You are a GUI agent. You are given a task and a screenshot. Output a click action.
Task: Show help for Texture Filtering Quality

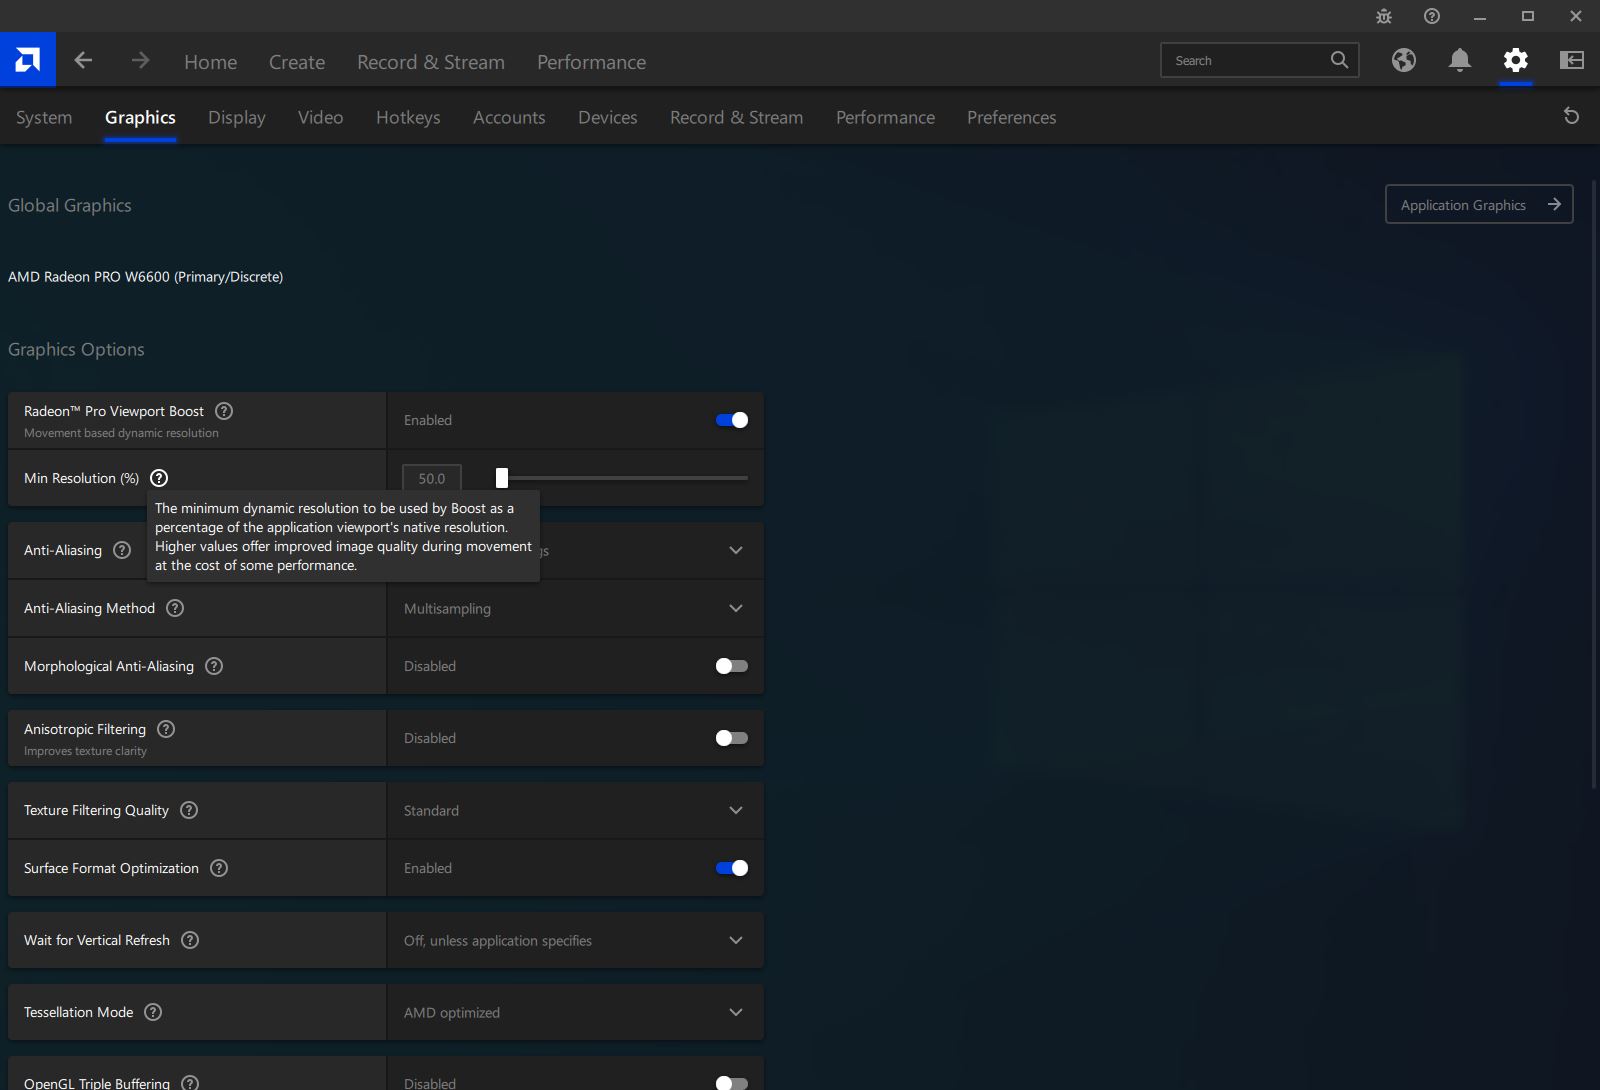point(189,810)
